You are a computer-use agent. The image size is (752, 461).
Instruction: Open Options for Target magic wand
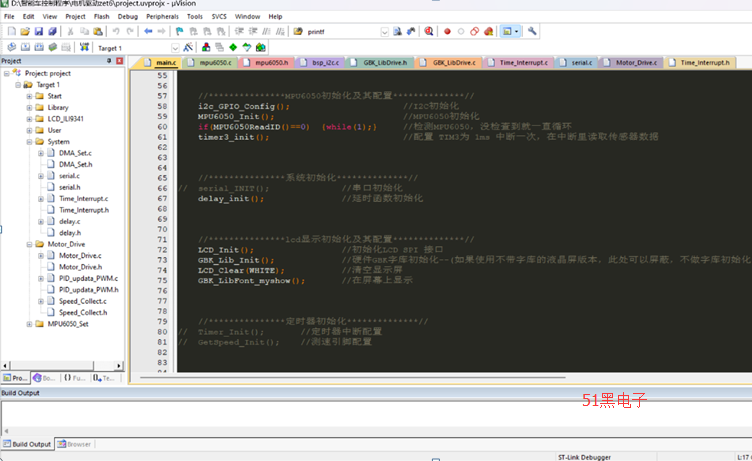[x=188, y=47]
